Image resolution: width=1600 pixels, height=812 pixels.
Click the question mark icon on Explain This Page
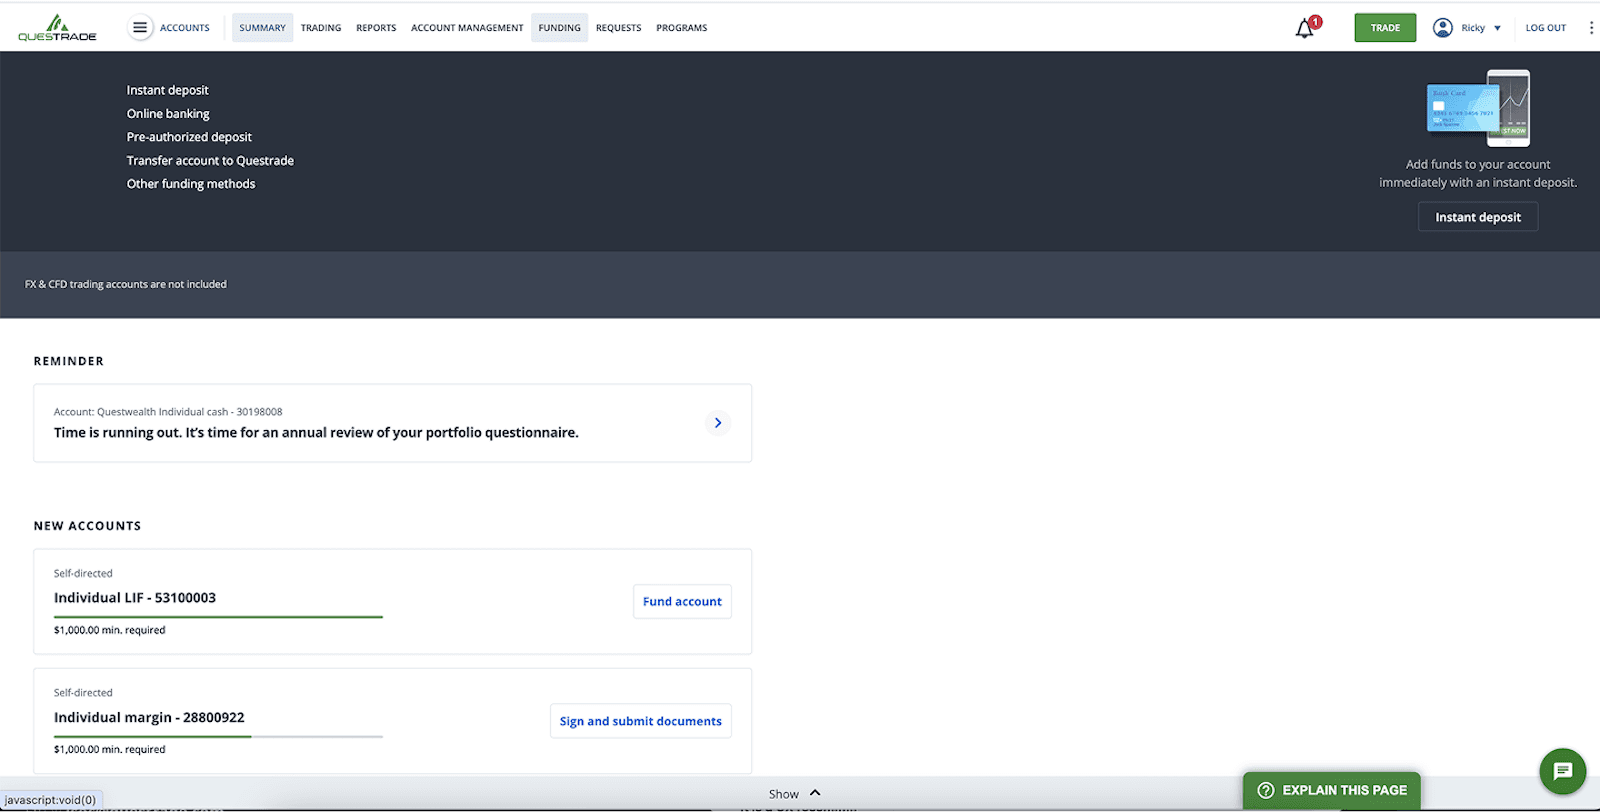point(1266,790)
